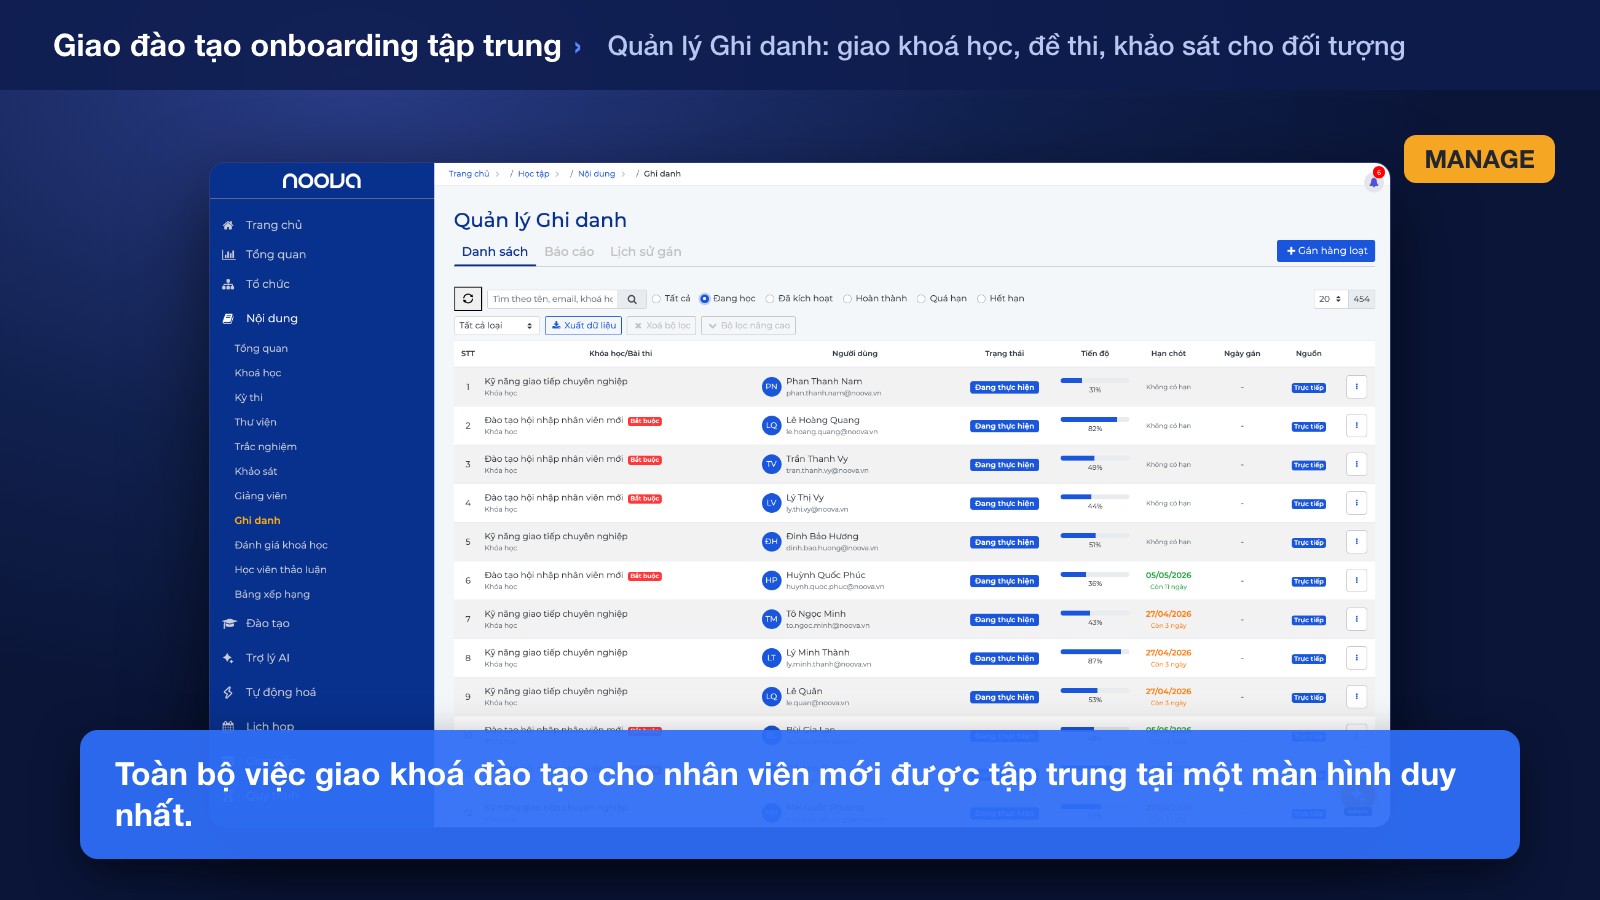Open the notification bell icon
Image resolution: width=1600 pixels, height=900 pixels.
(x=1374, y=182)
